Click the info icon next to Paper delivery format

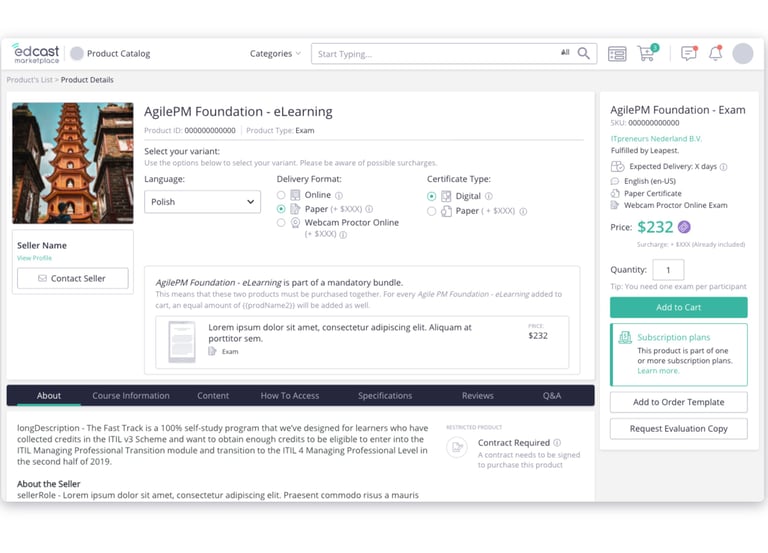coord(369,209)
